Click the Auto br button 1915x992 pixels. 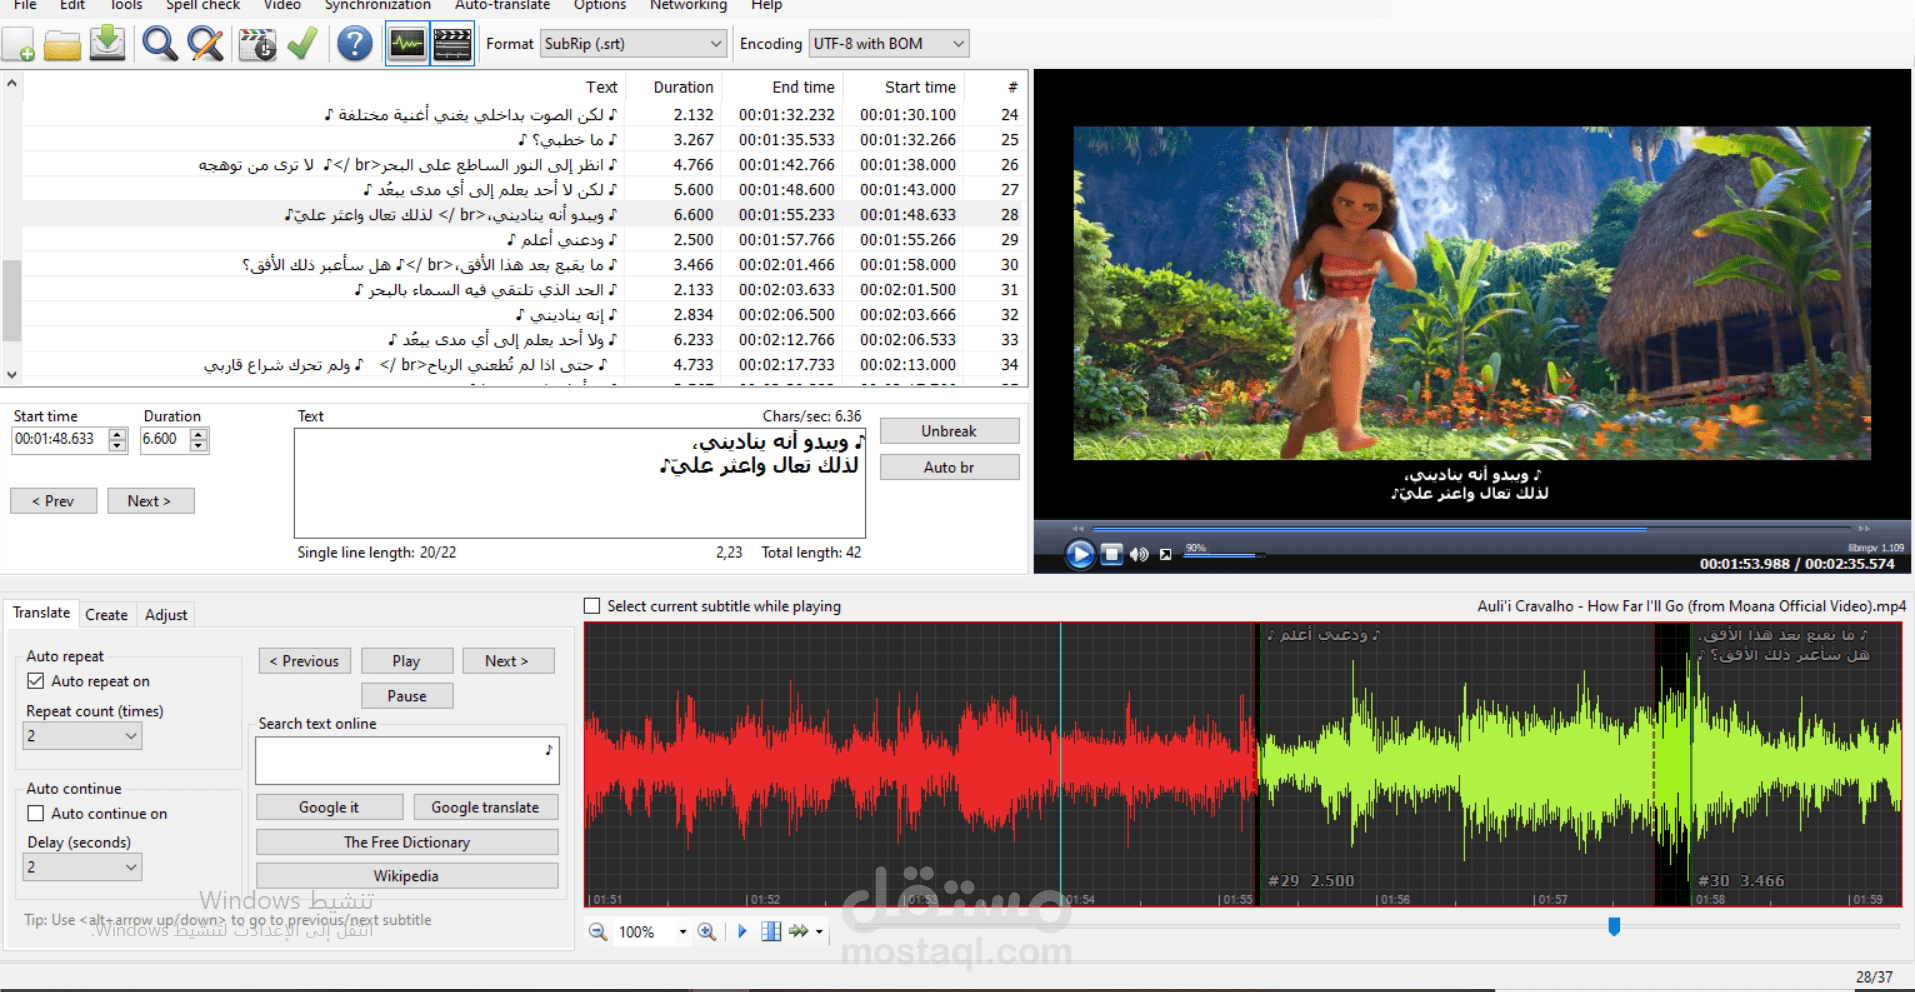coord(949,467)
